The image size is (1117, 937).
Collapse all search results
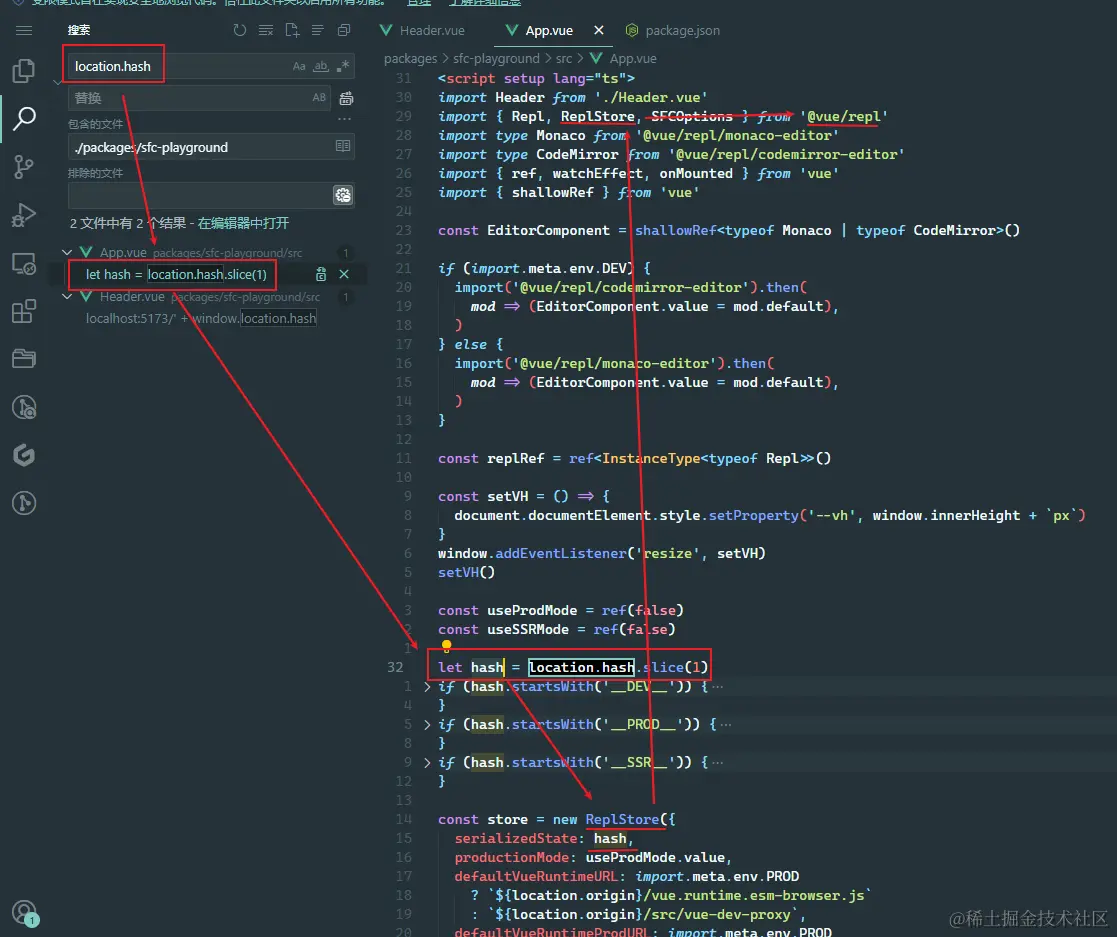coord(344,30)
